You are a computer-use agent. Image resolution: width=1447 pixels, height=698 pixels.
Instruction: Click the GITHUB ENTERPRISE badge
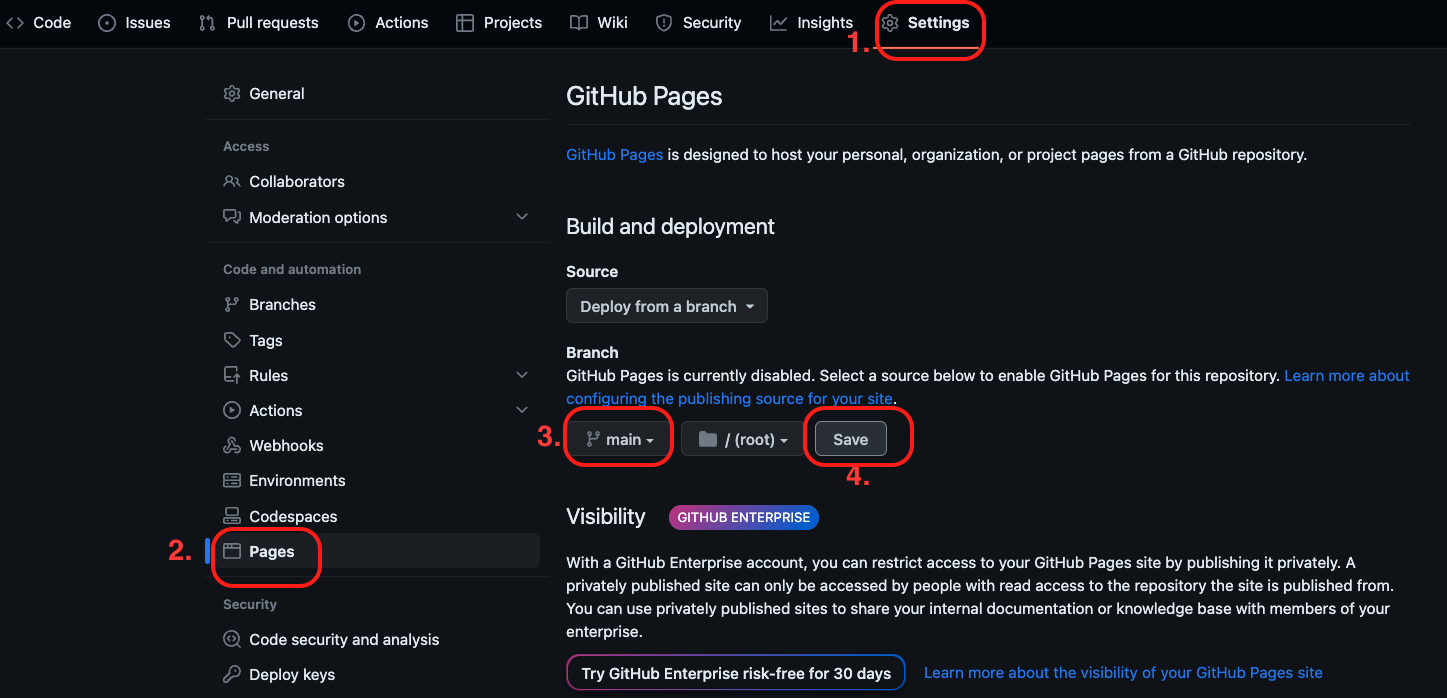744,517
